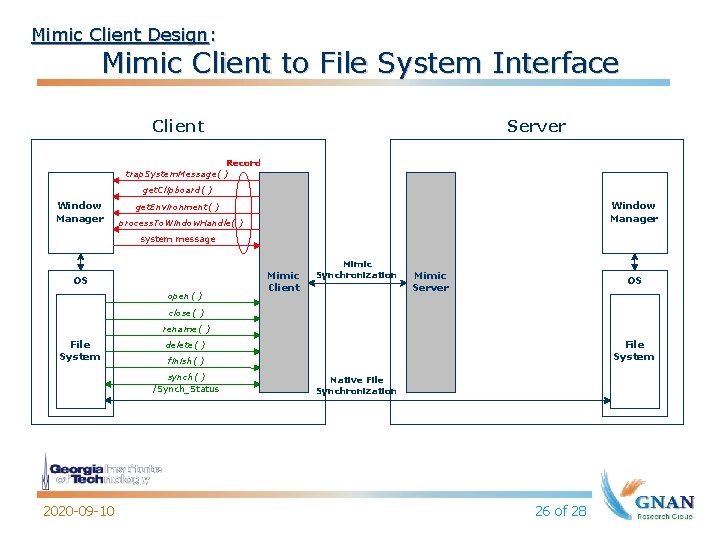
Task: Click the red 'system message' label
Action: (178, 239)
